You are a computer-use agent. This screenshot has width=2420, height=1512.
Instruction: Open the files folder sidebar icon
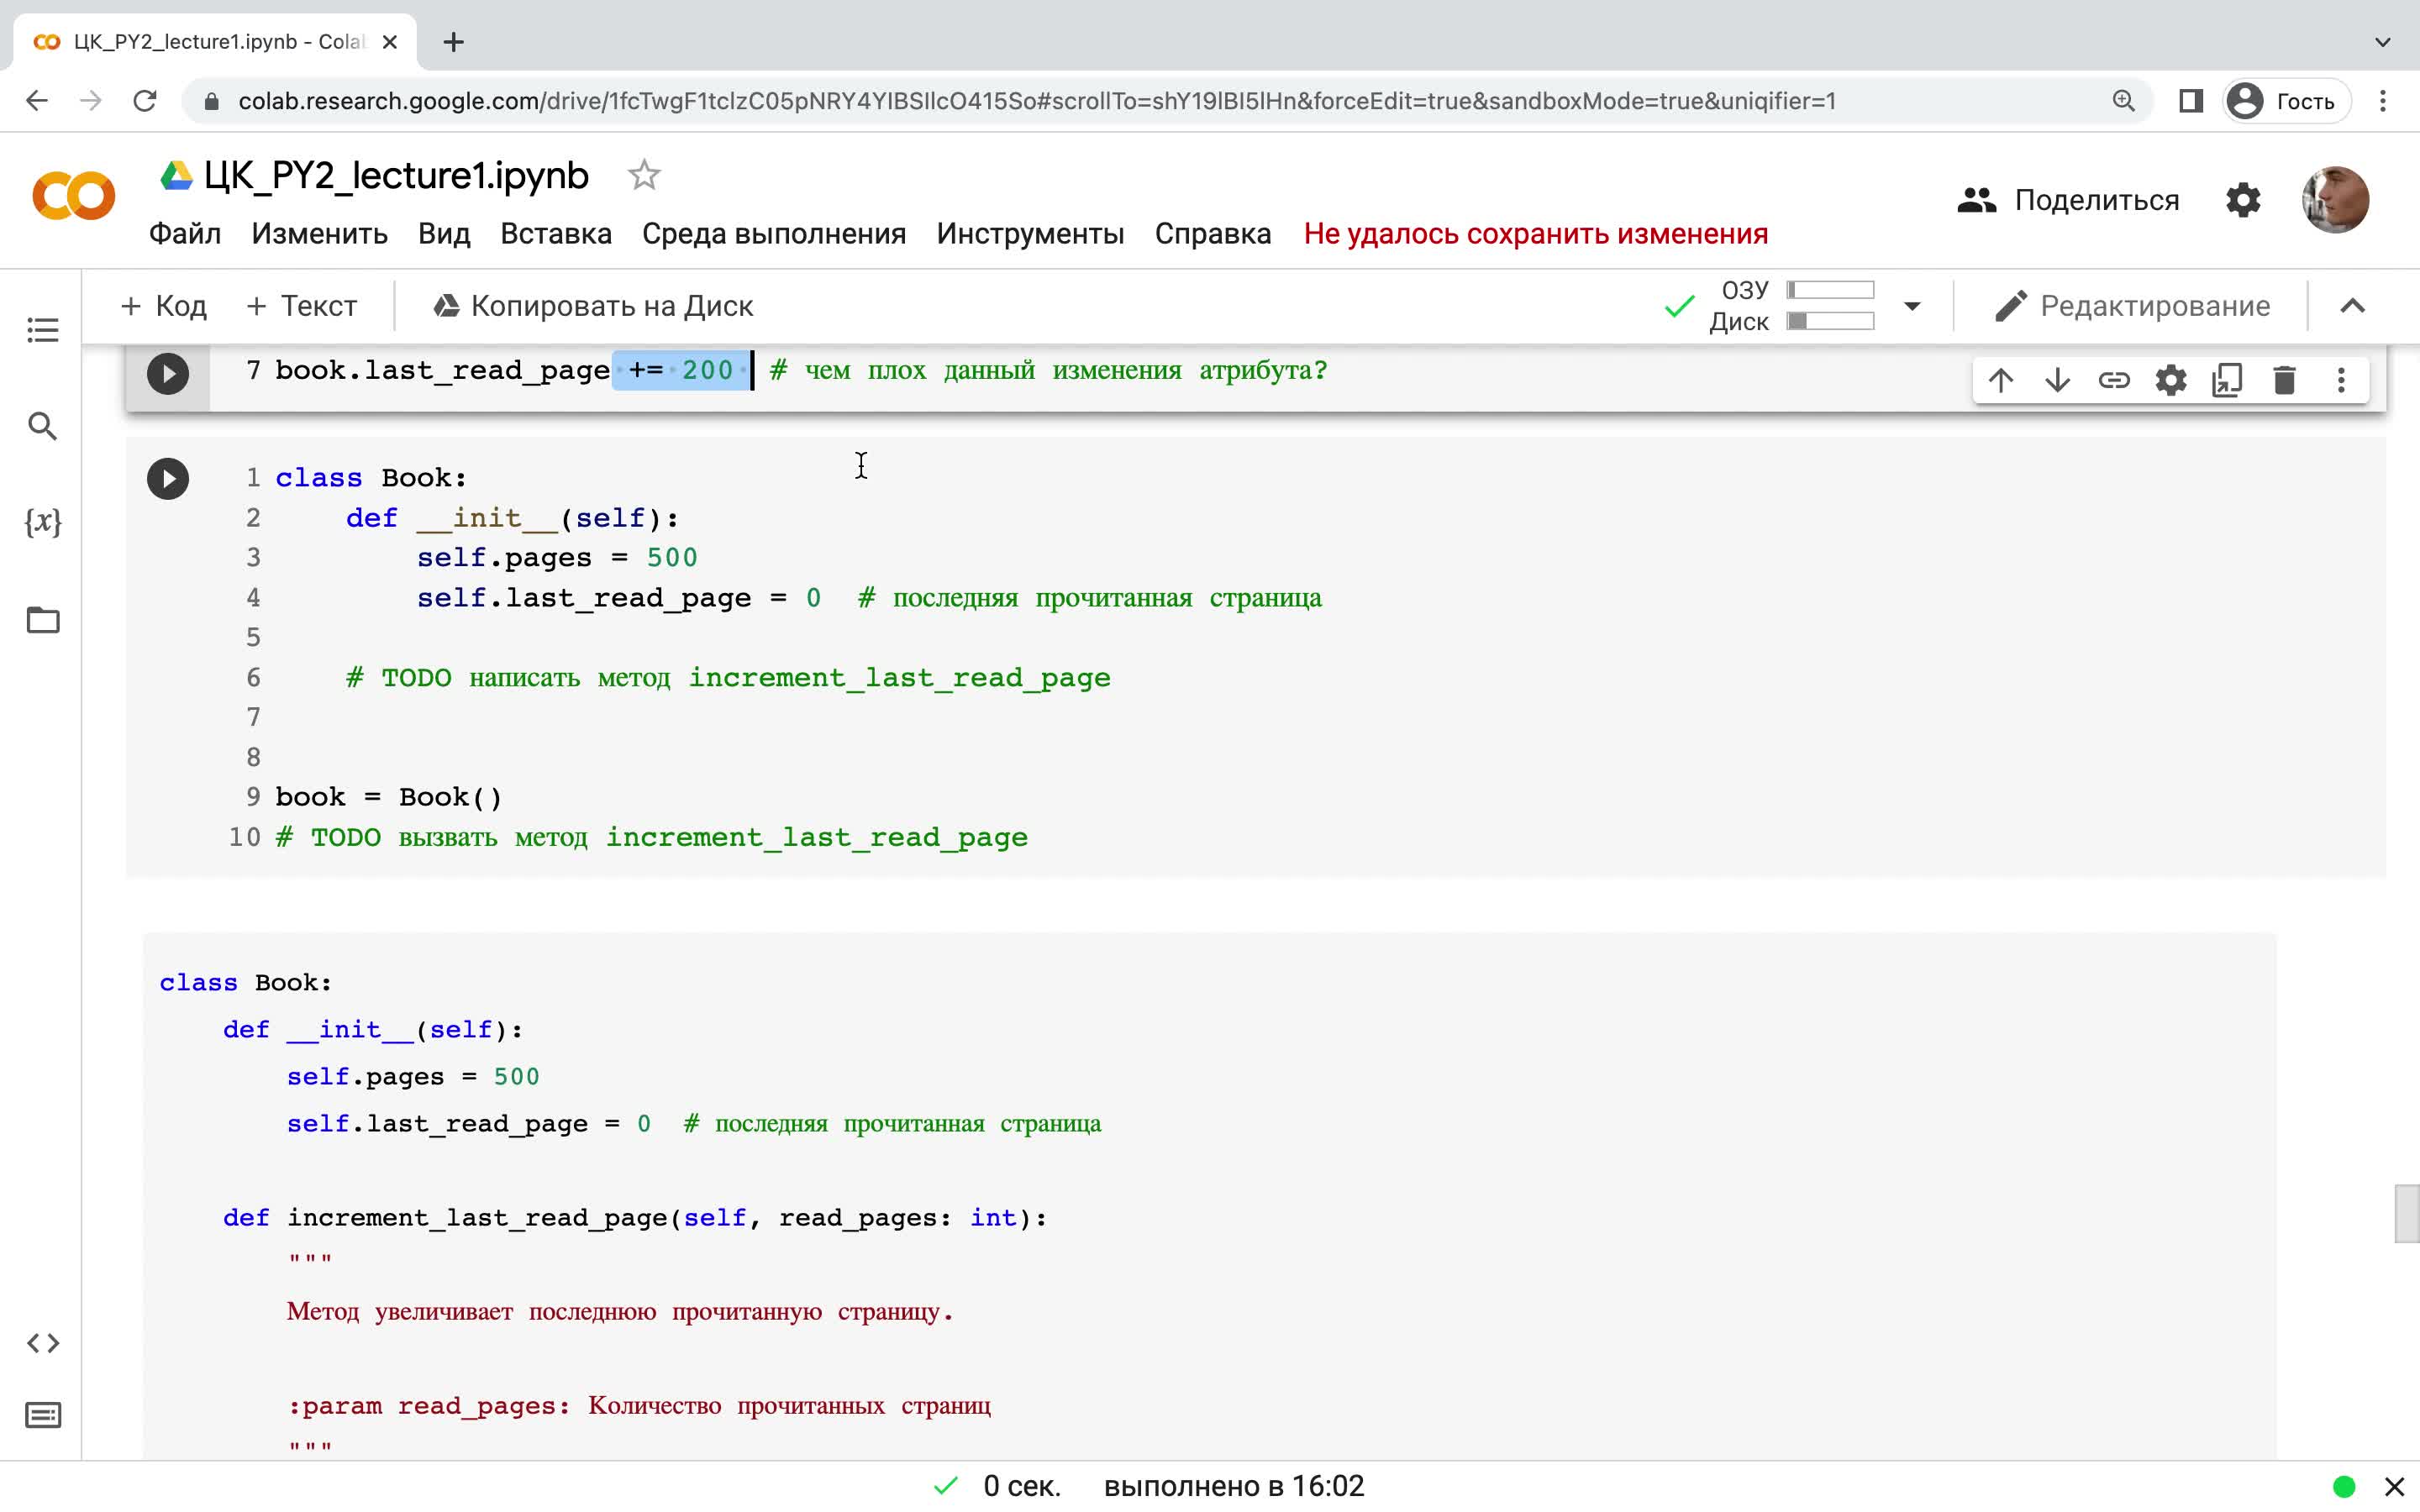point(43,620)
